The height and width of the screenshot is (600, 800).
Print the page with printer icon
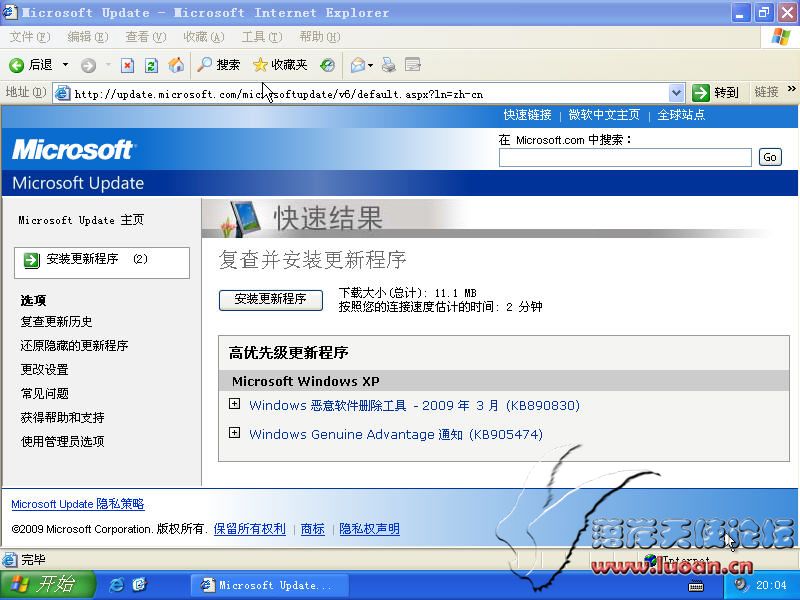coord(389,65)
